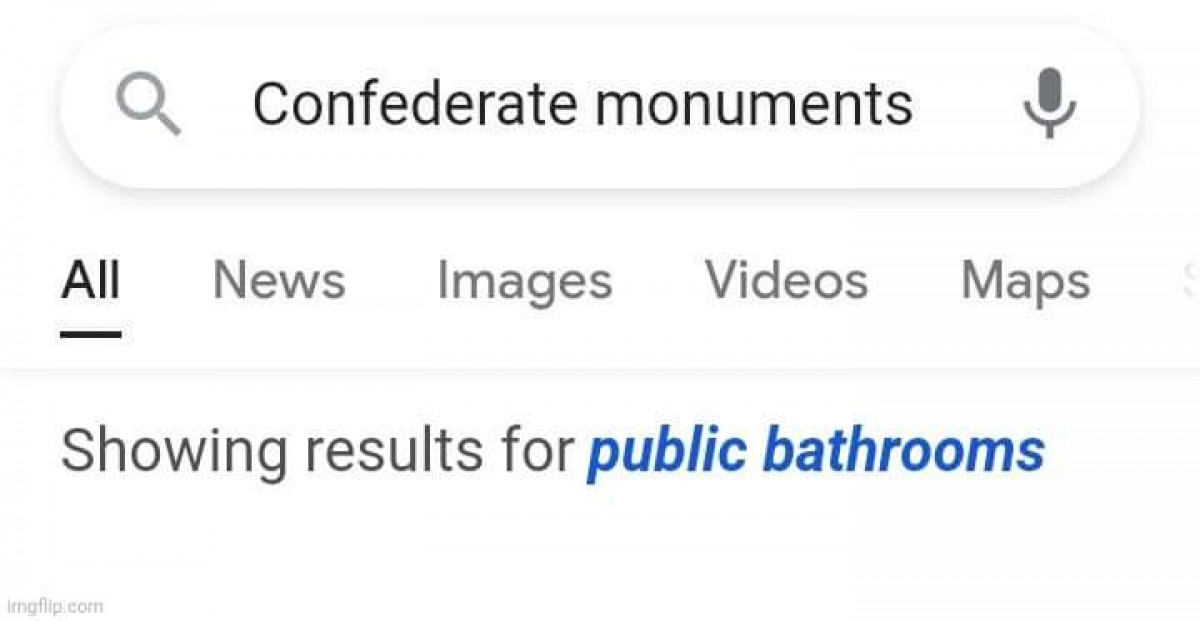Click the "public bathrooms" corrected results link

coord(815,451)
